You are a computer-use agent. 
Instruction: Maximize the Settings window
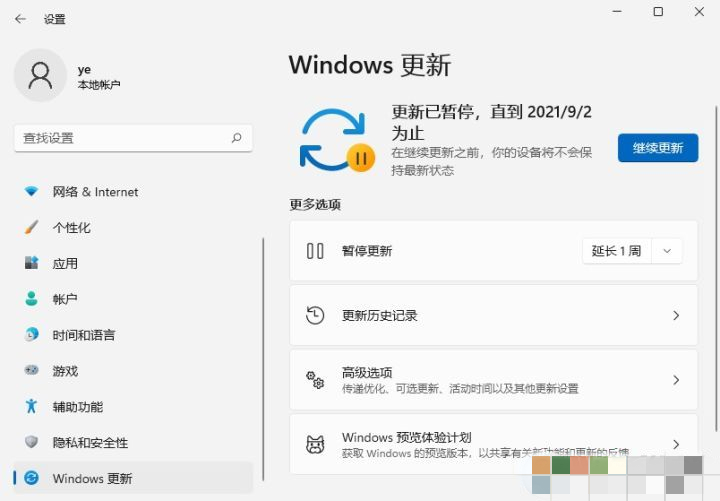coord(658,11)
